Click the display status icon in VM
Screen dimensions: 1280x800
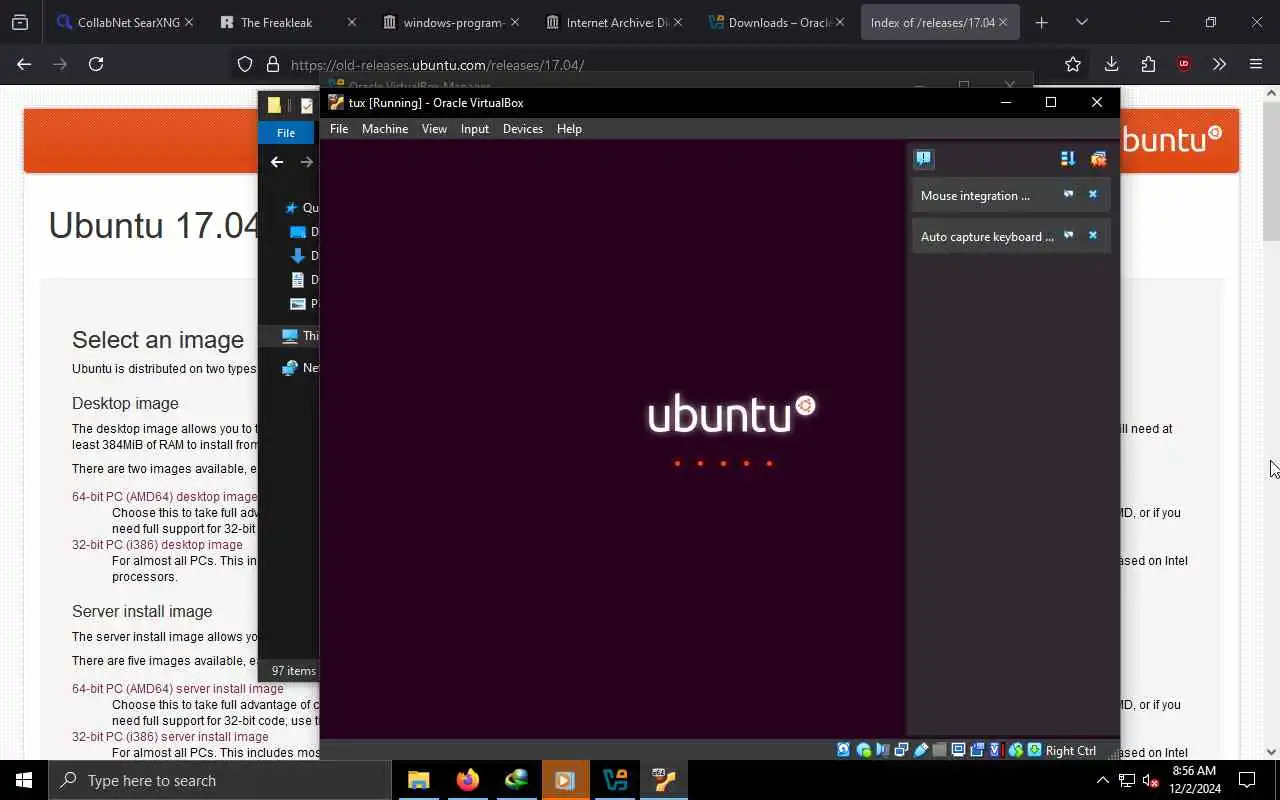click(958, 750)
